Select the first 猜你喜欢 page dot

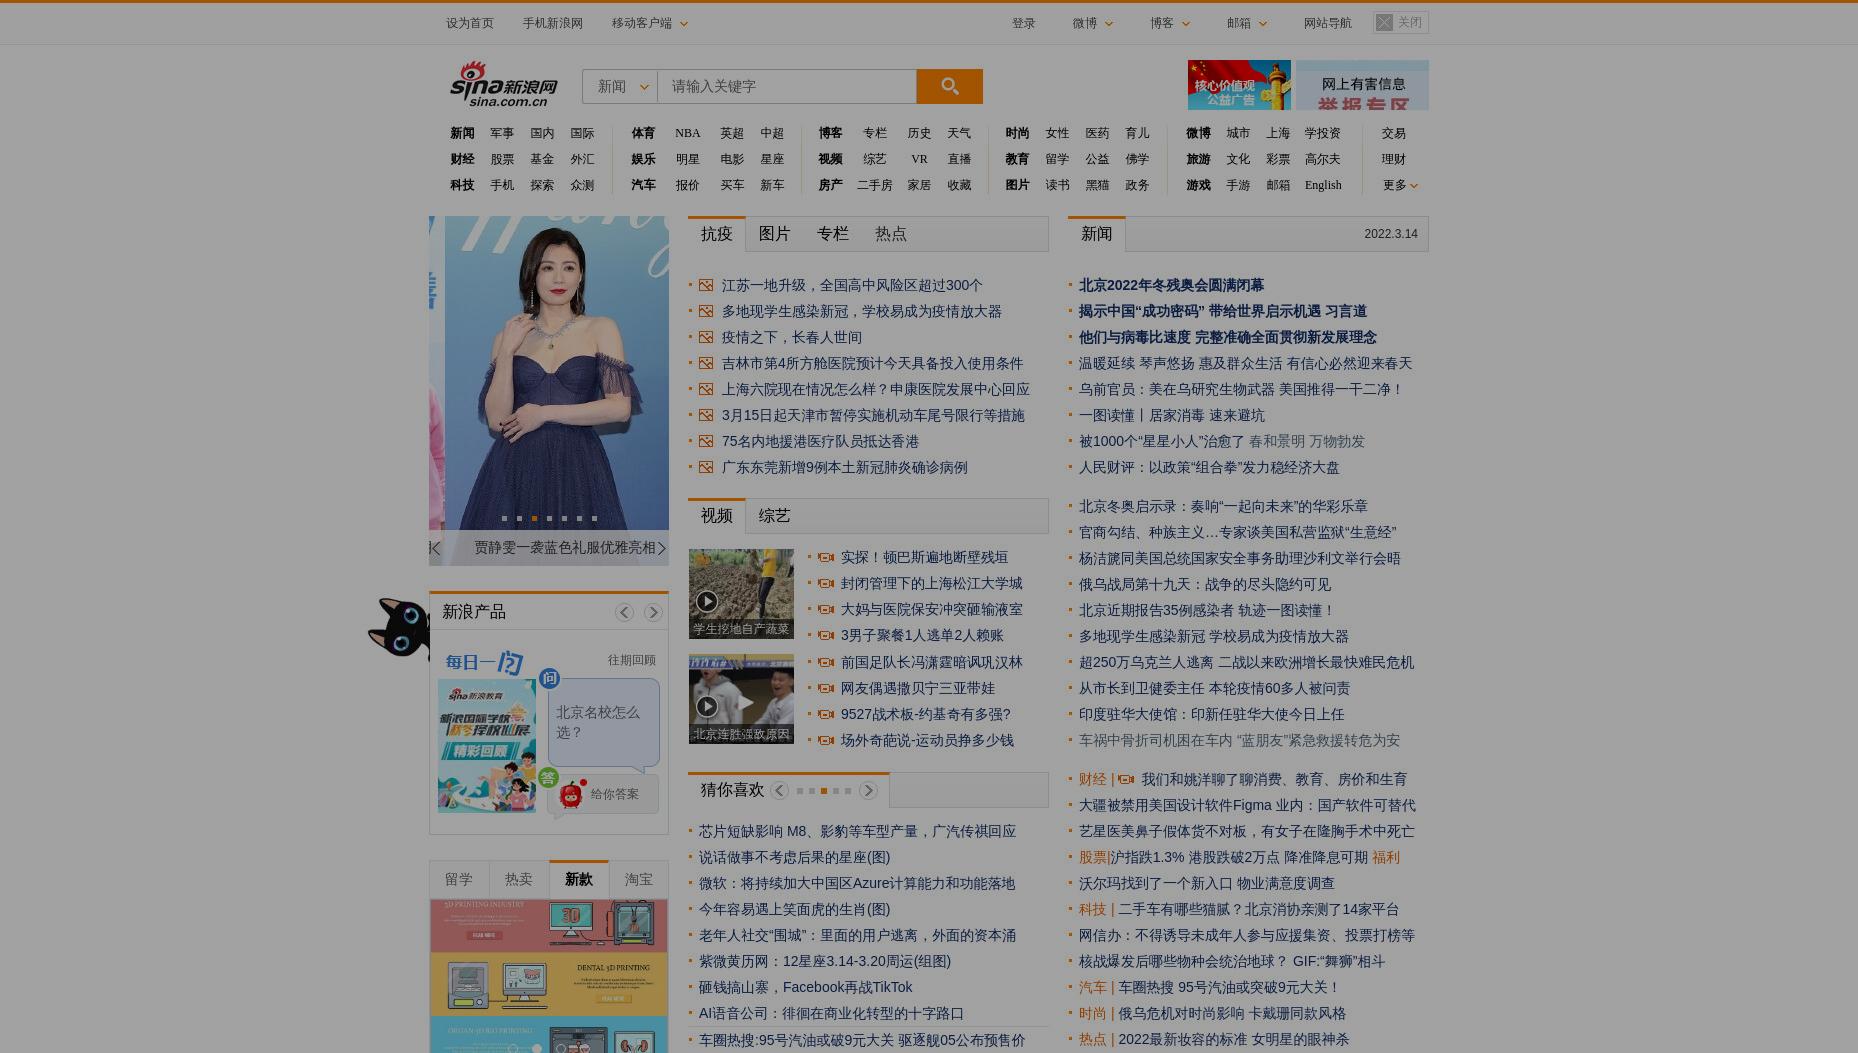(800, 791)
